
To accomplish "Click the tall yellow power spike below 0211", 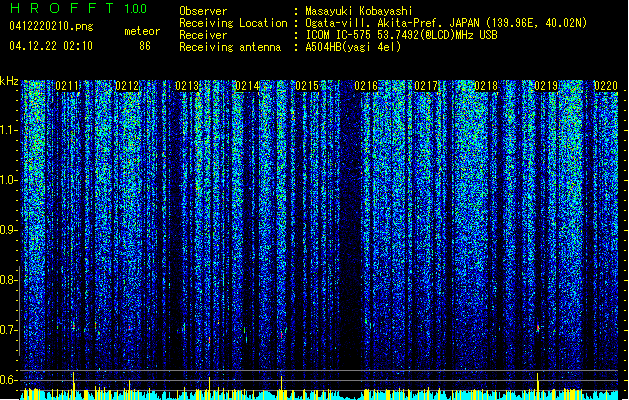I will (x=73, y=386).
